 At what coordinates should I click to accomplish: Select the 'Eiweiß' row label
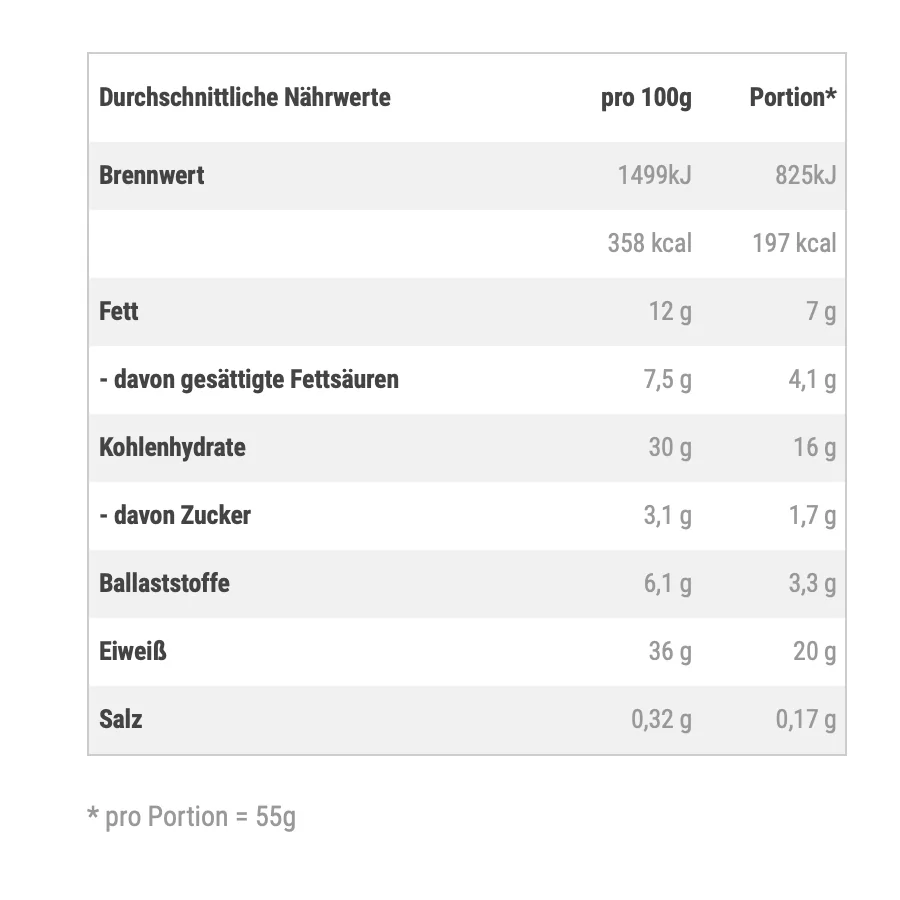tap(133, 651)
